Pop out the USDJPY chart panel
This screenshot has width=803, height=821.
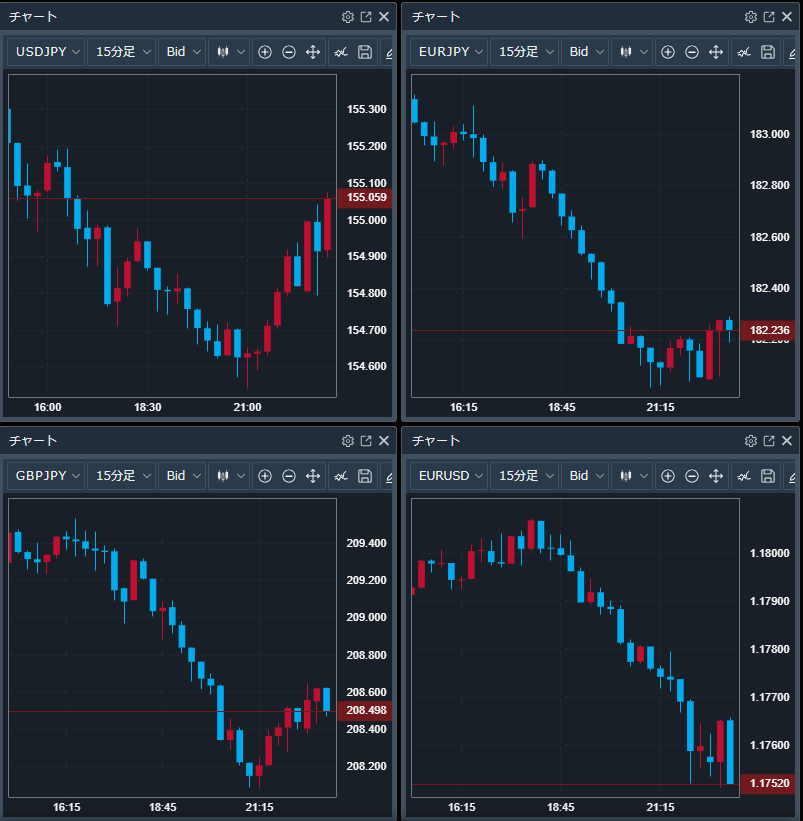[x=366, y=17]
